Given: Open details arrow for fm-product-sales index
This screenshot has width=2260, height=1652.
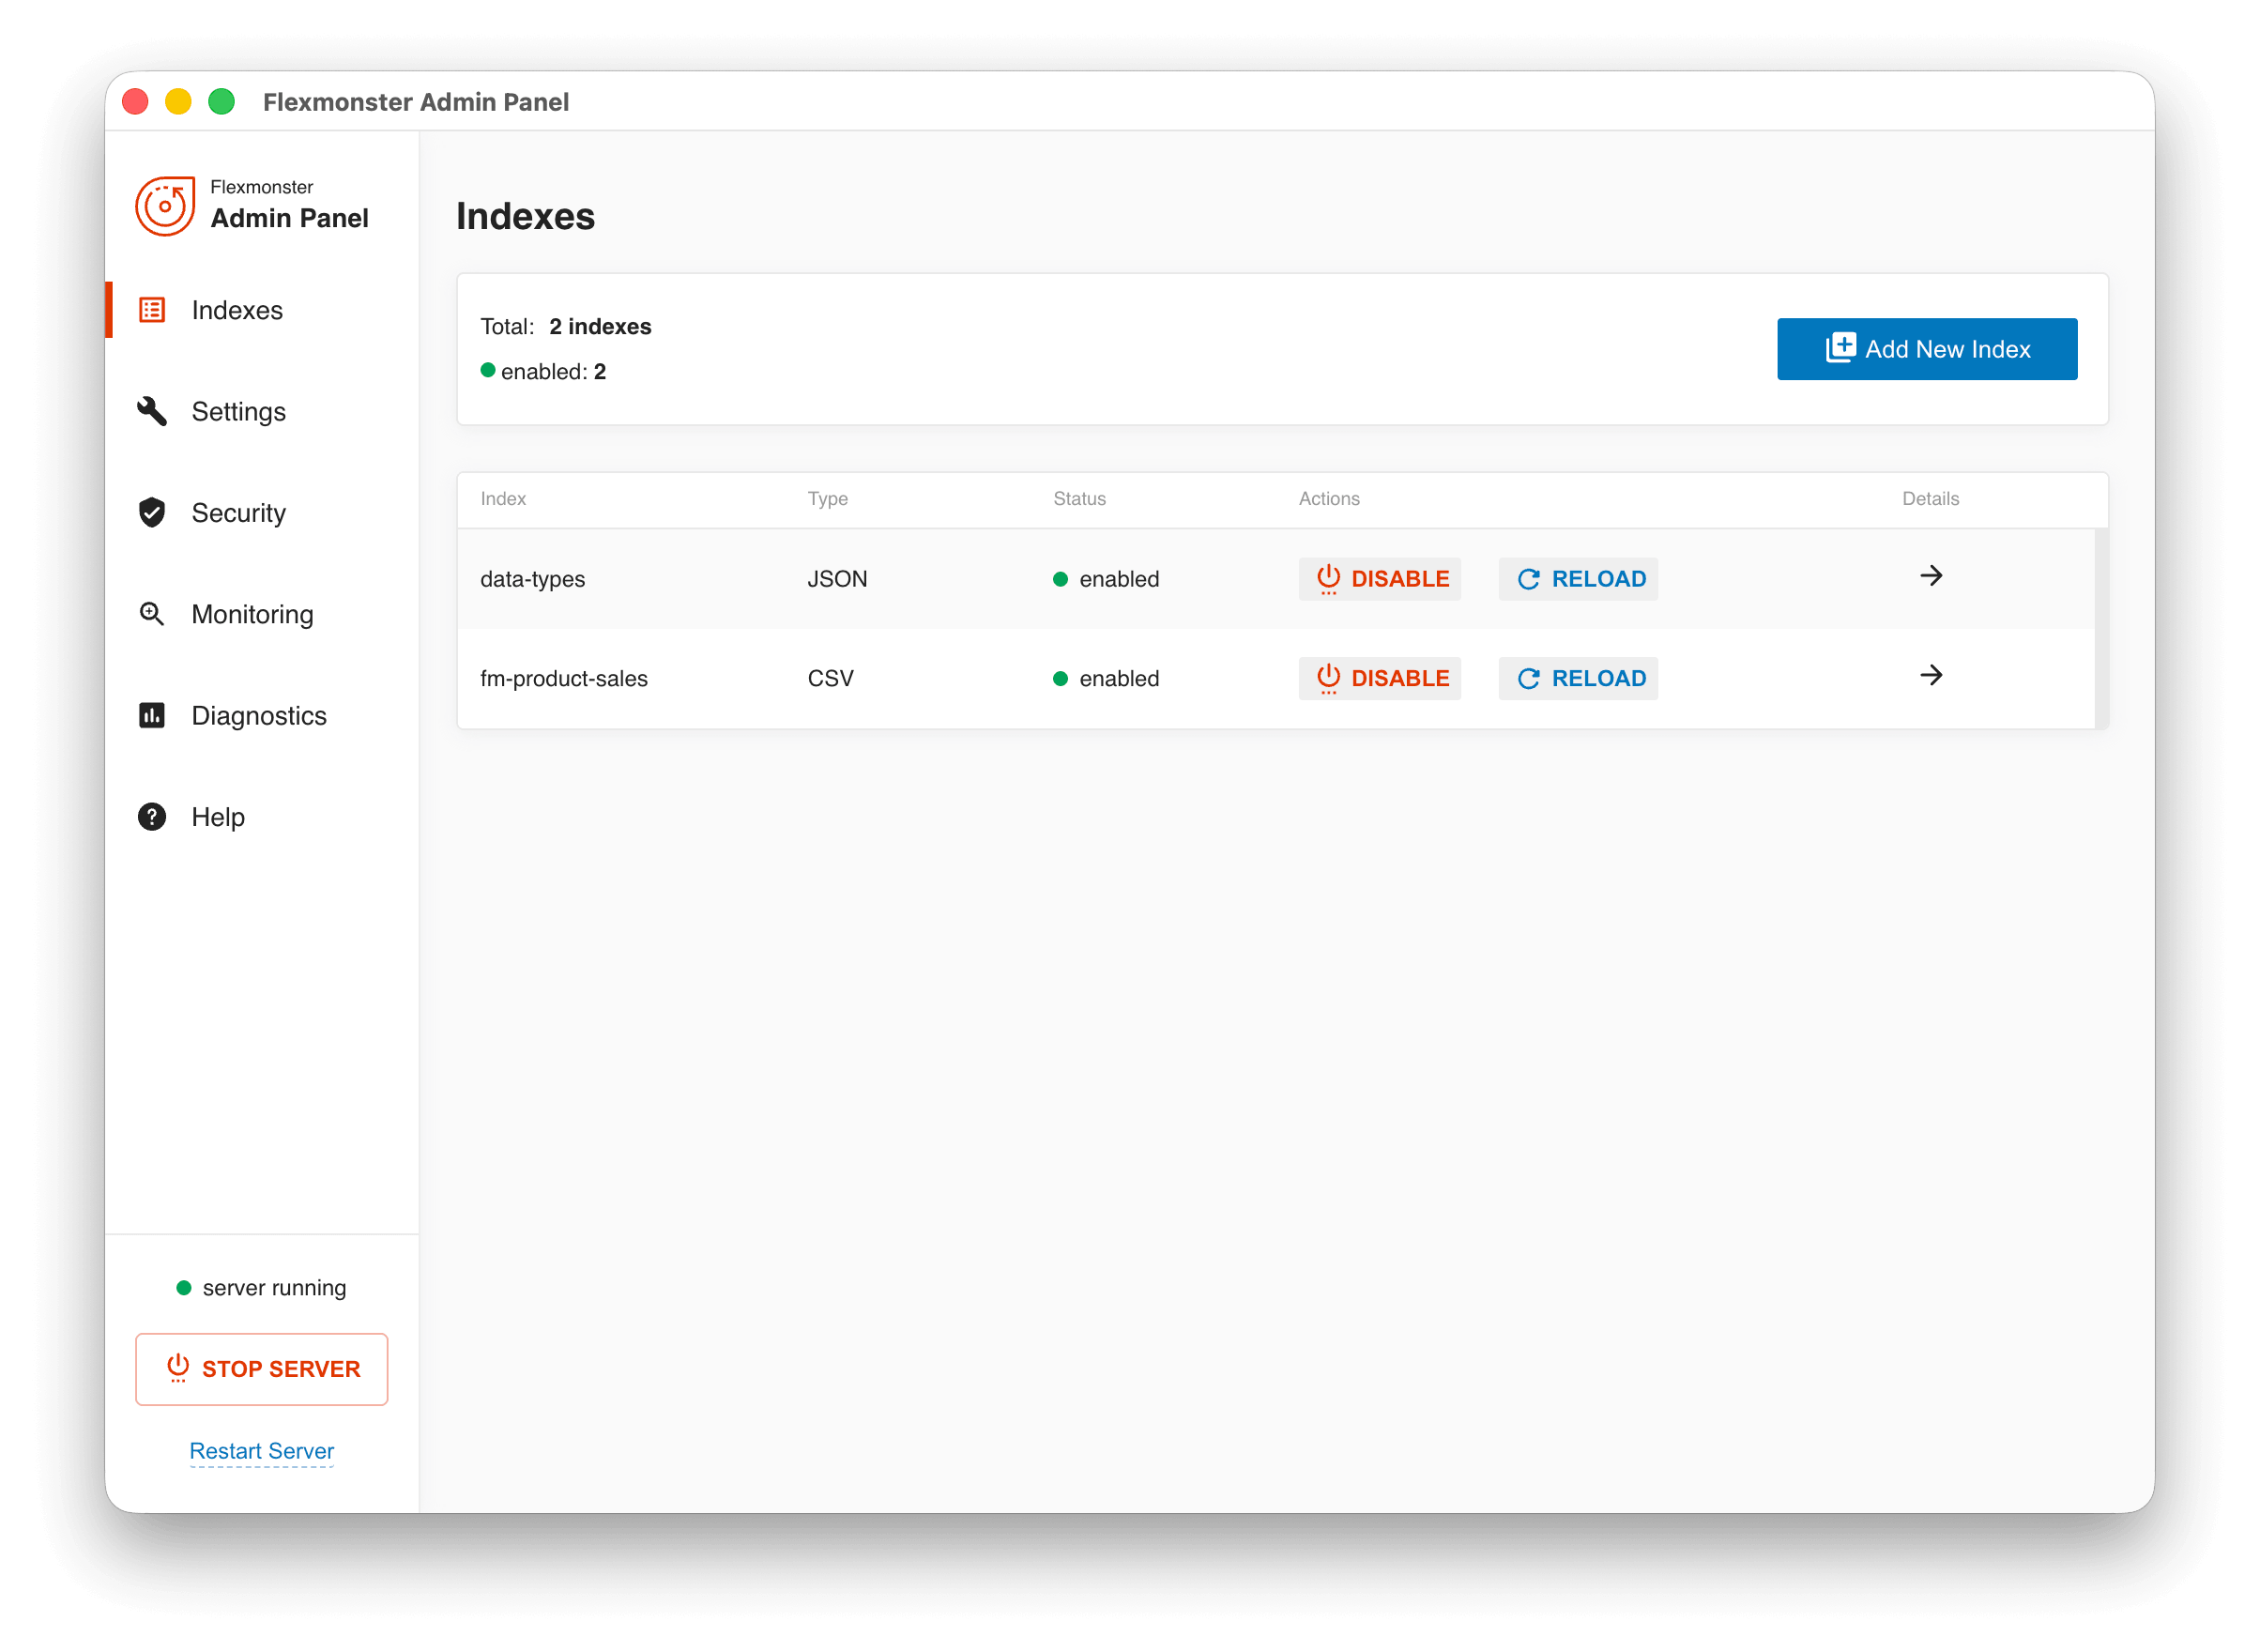Looking at the screenshot, I should [1931, 675].
